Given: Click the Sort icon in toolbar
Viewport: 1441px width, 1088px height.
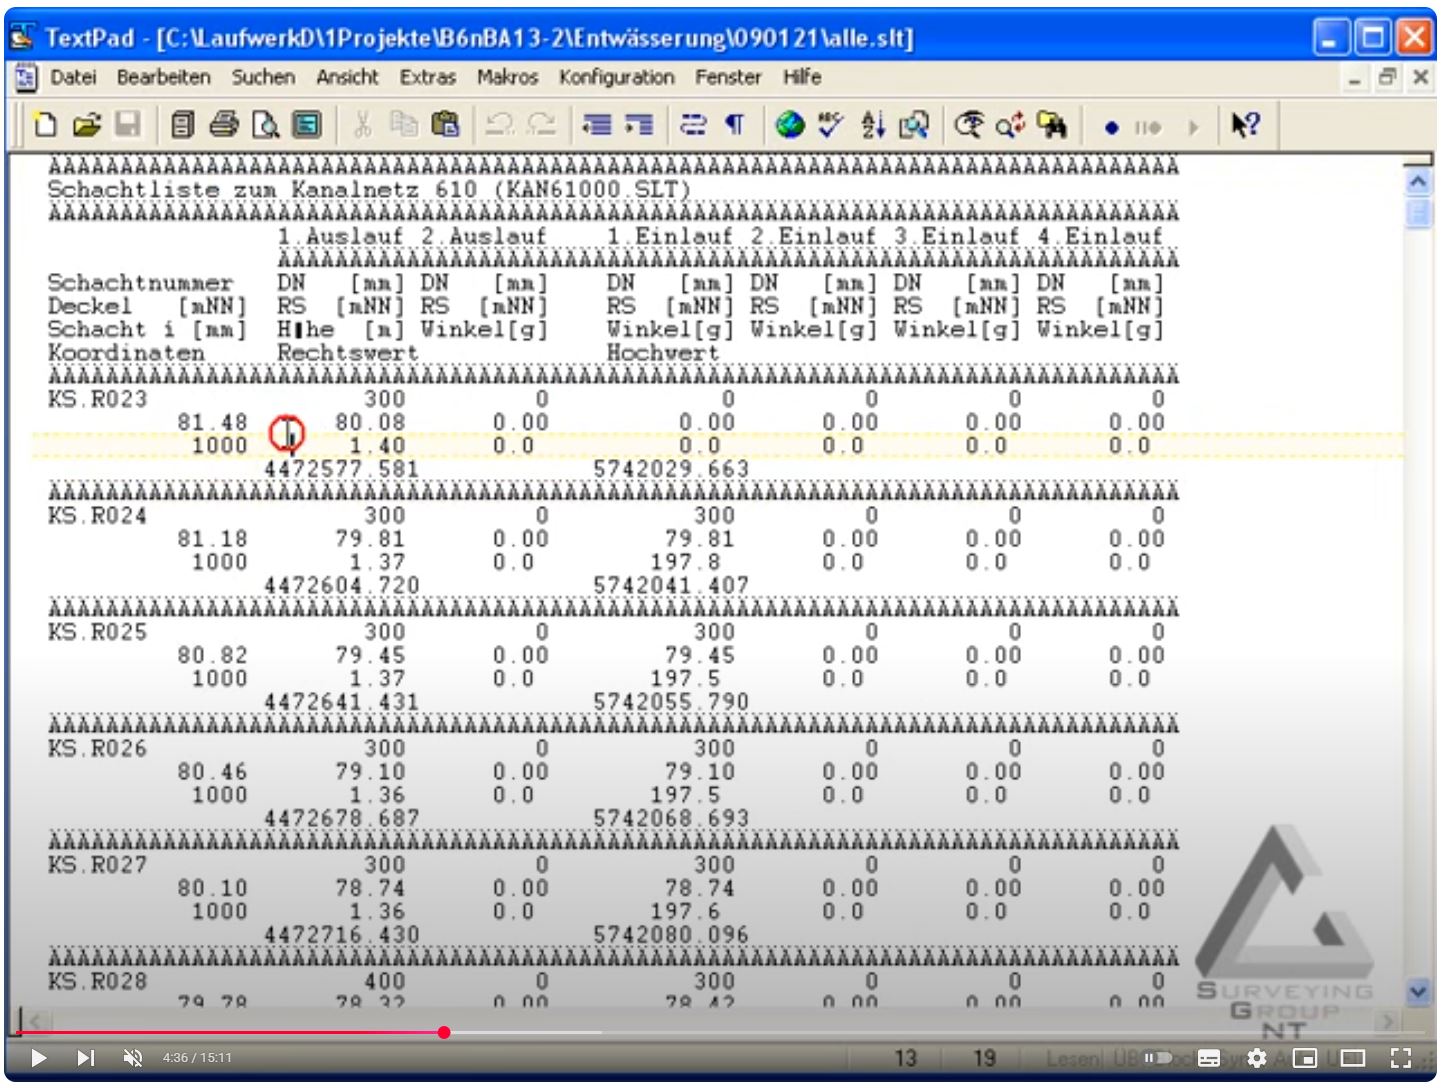Looking at the screenshot, I should (873, 125).
